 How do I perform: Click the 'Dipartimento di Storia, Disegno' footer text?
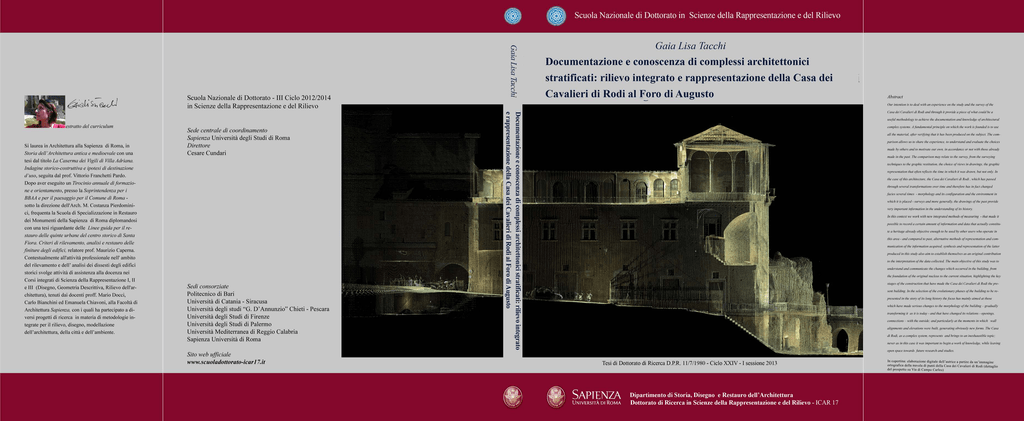(727, 393)
